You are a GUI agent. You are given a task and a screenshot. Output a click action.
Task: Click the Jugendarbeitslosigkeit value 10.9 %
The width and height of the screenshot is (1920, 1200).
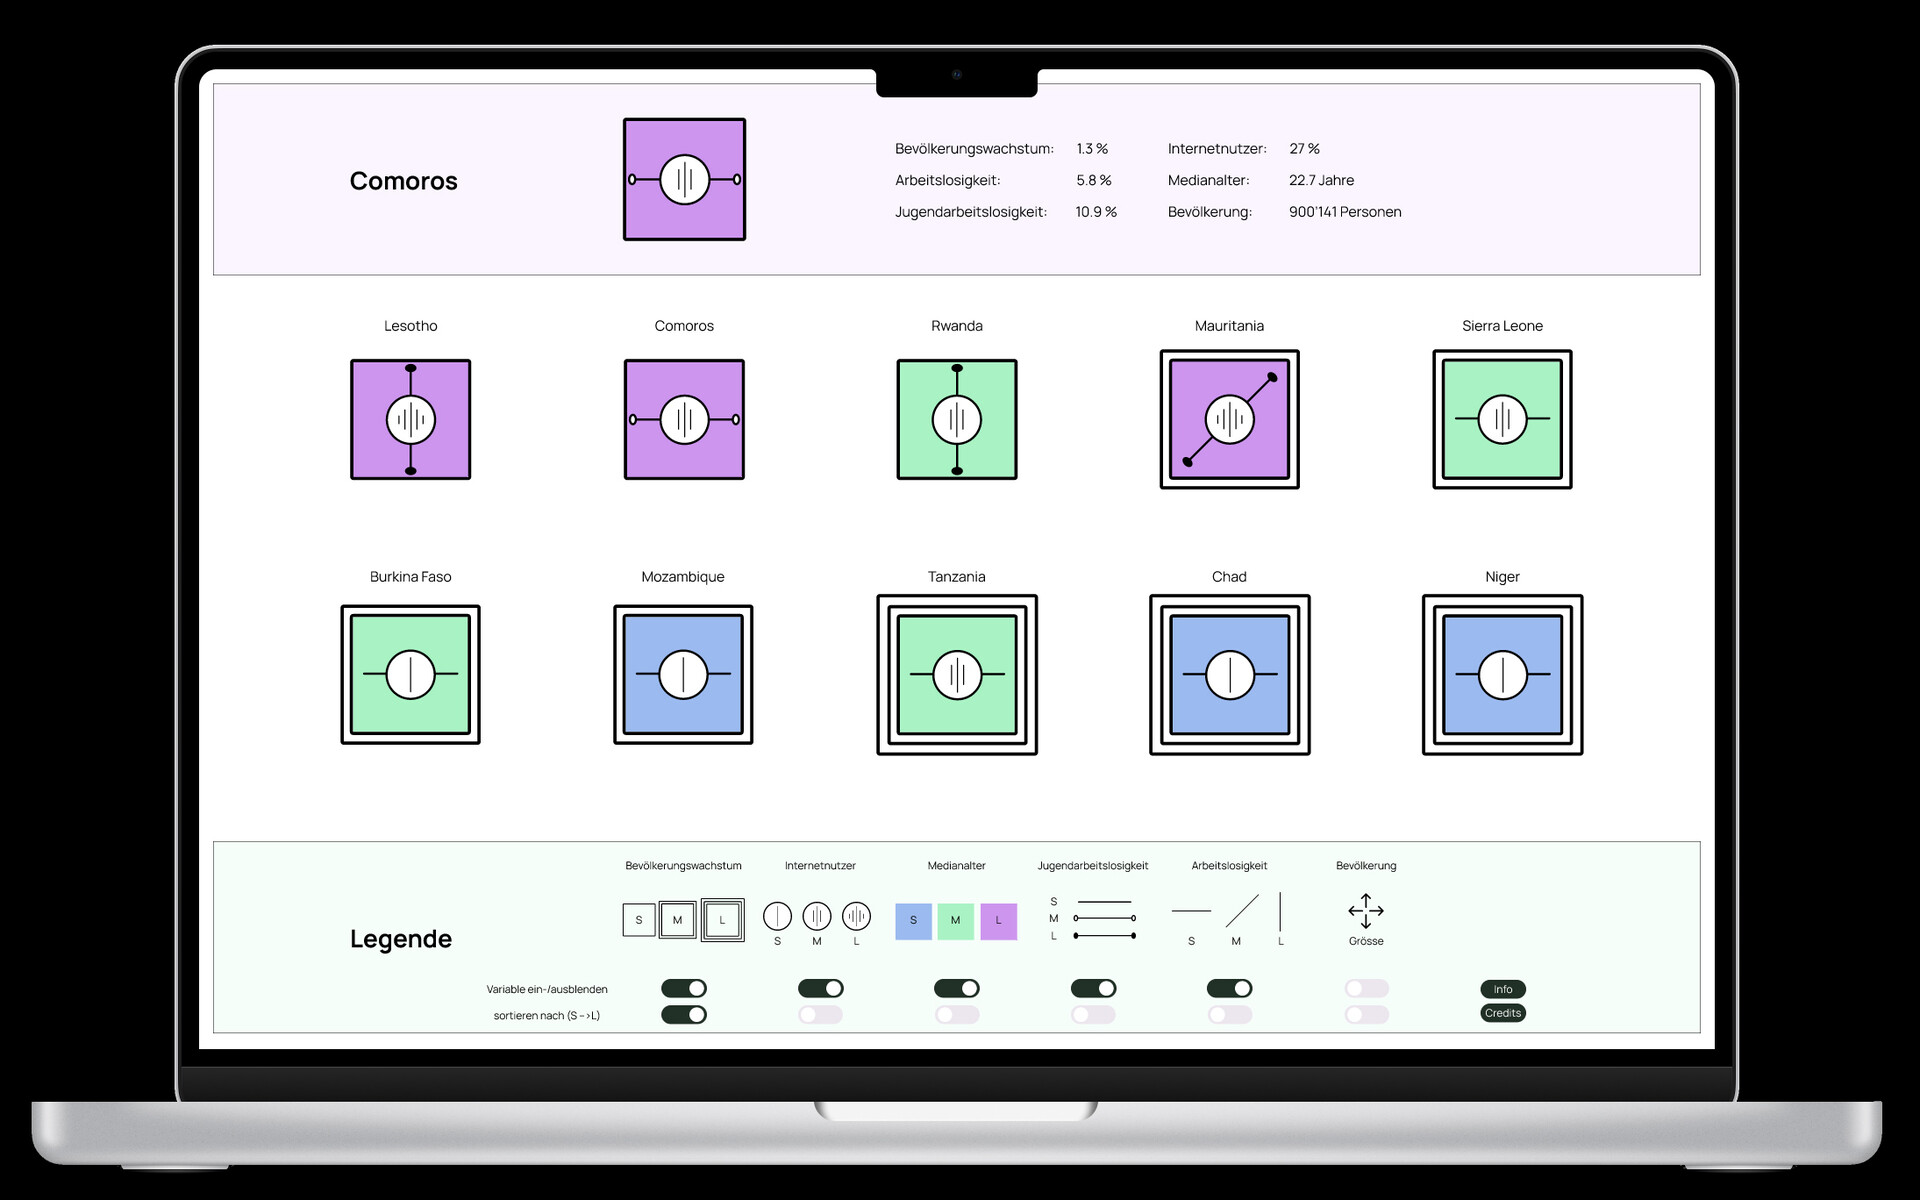(x=1096, y=212)
